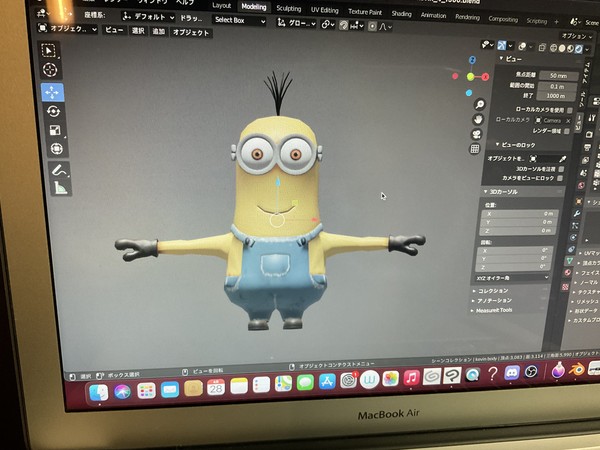Open object mode オブジェク dropdown

(67, 29)
